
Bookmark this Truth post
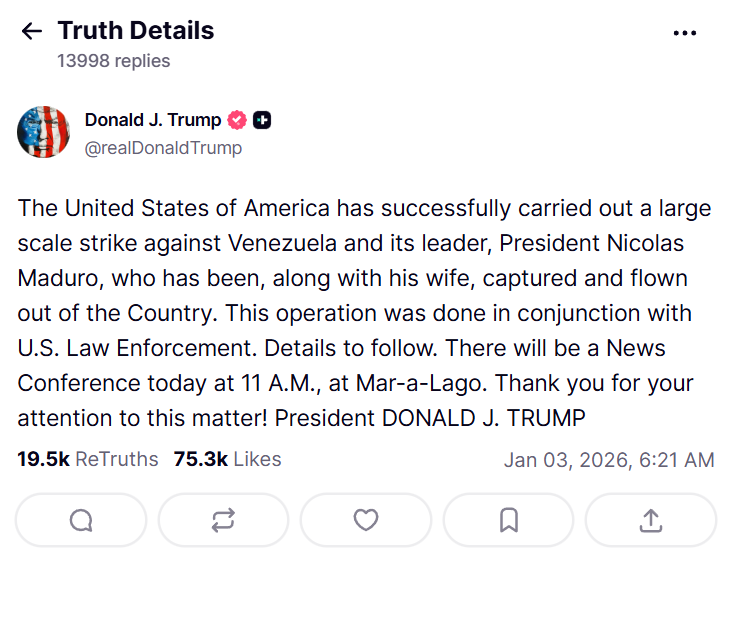pos(508,520)
